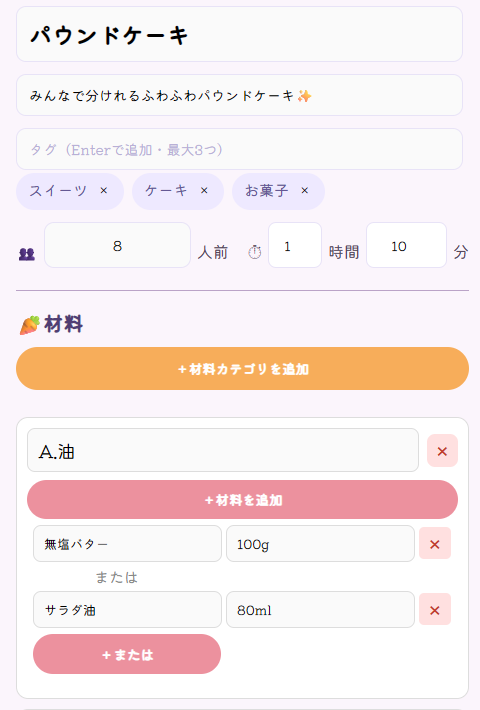Screen dimensions: 480x710
Task: Select the hours field showing 1
Action: [x=295, y=245]
